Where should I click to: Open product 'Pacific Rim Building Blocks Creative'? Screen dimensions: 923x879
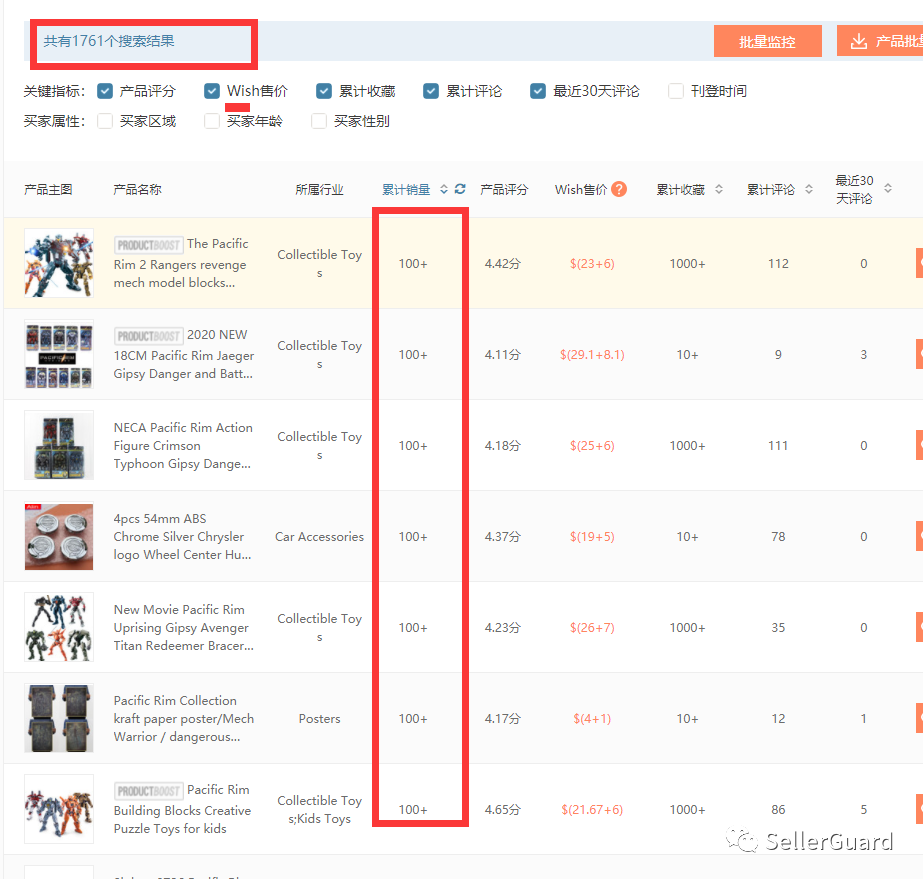[x=182, y=809]
